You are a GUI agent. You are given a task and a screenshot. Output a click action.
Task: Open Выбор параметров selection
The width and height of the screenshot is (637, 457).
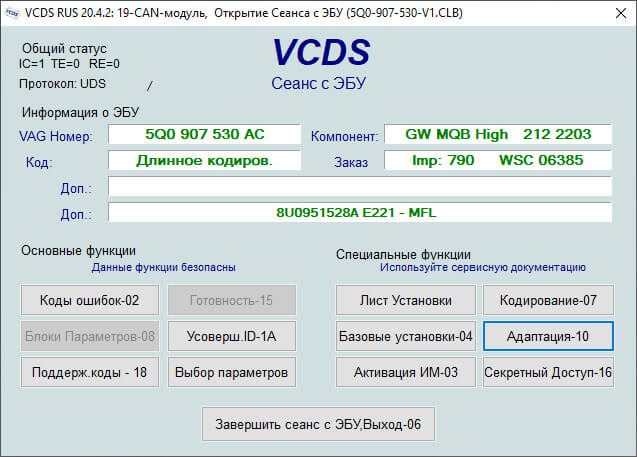coord(232,372)
